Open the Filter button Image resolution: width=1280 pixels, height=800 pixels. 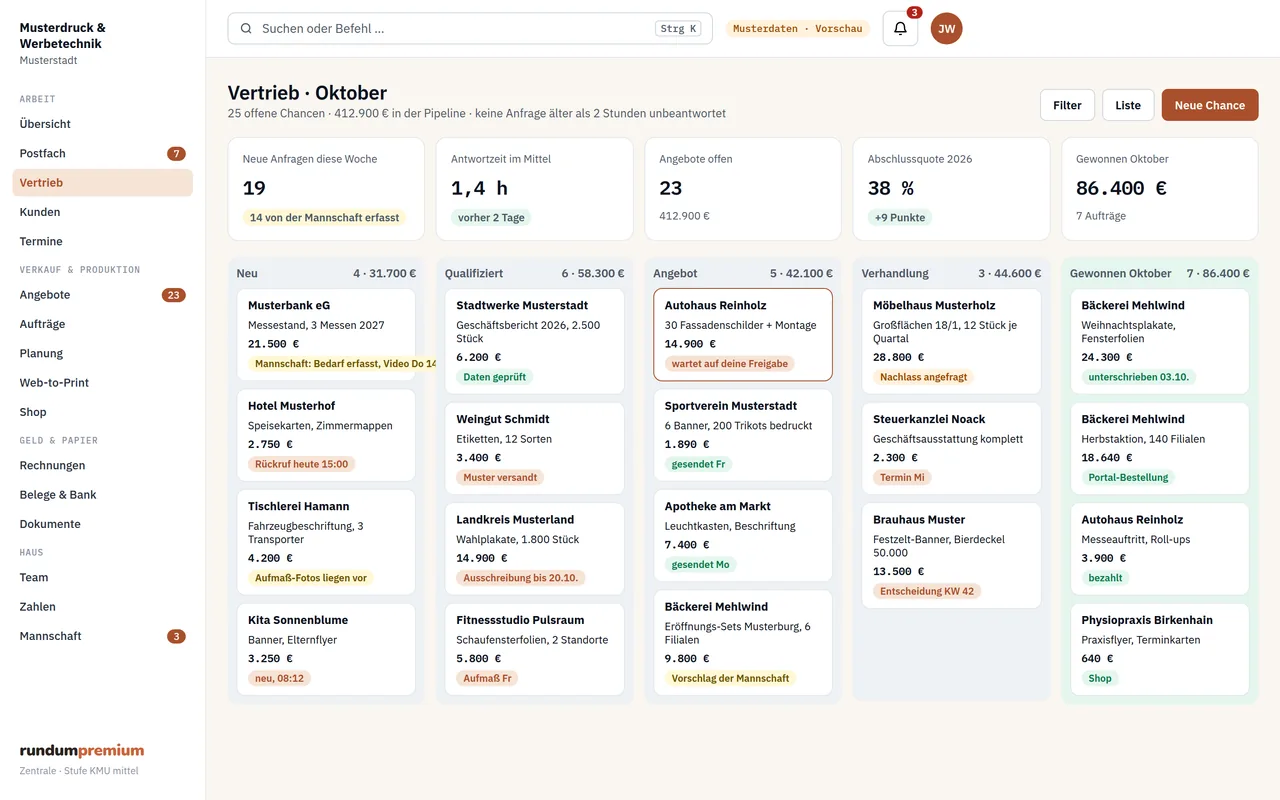click(1067, 105)
